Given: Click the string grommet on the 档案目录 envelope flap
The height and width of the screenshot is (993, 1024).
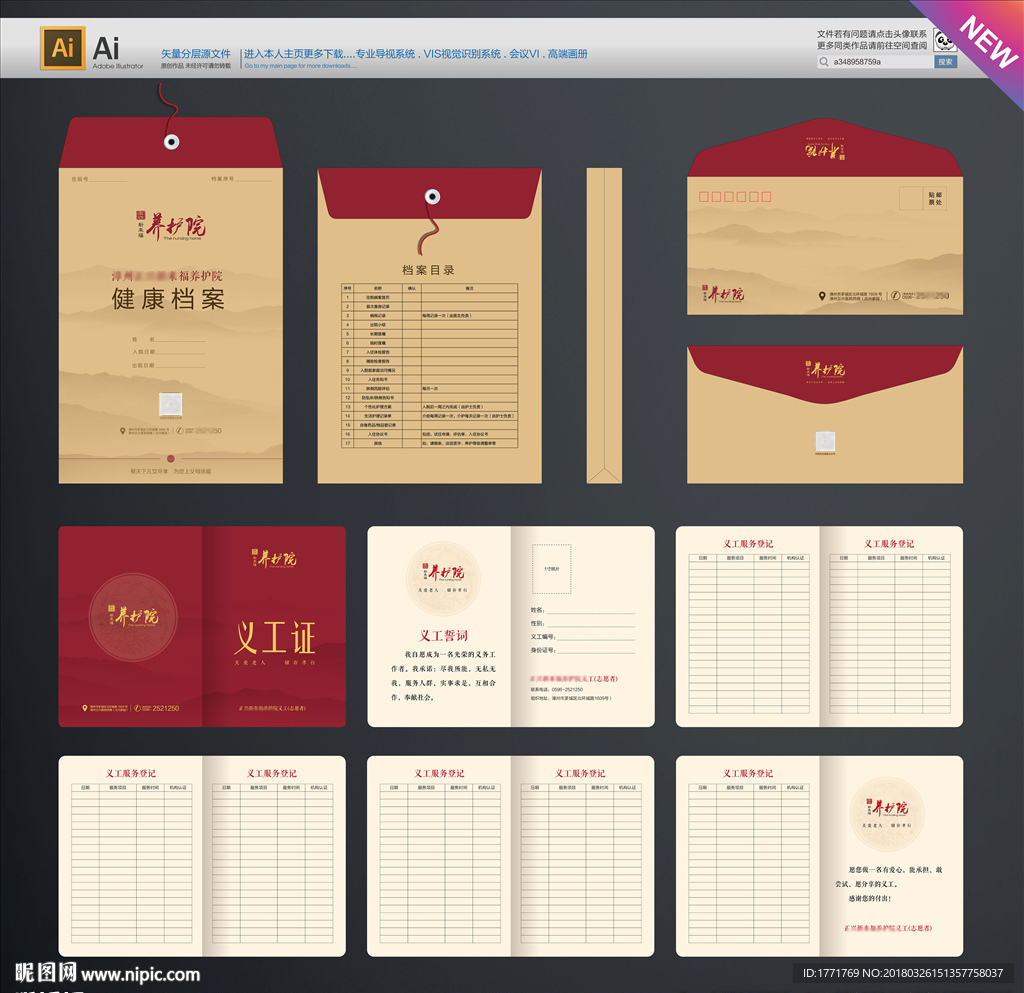Looking at the screenshot, I should pos(432,197).
